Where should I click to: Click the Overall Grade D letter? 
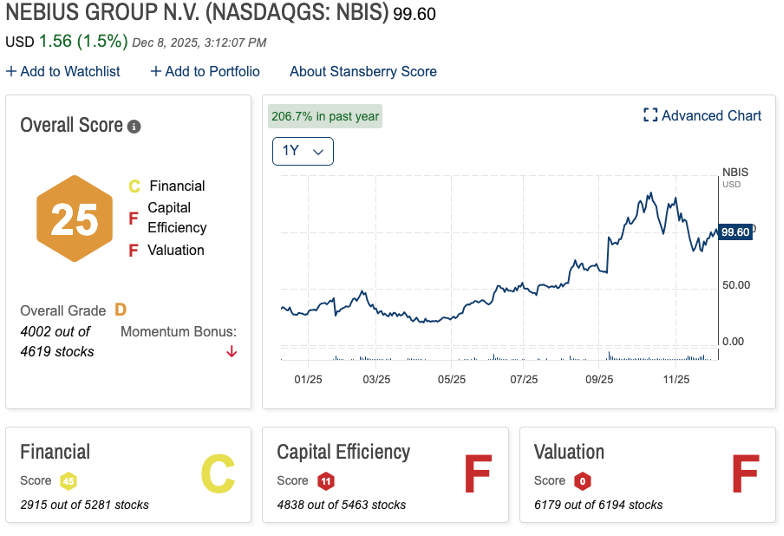tap(120, 311)
